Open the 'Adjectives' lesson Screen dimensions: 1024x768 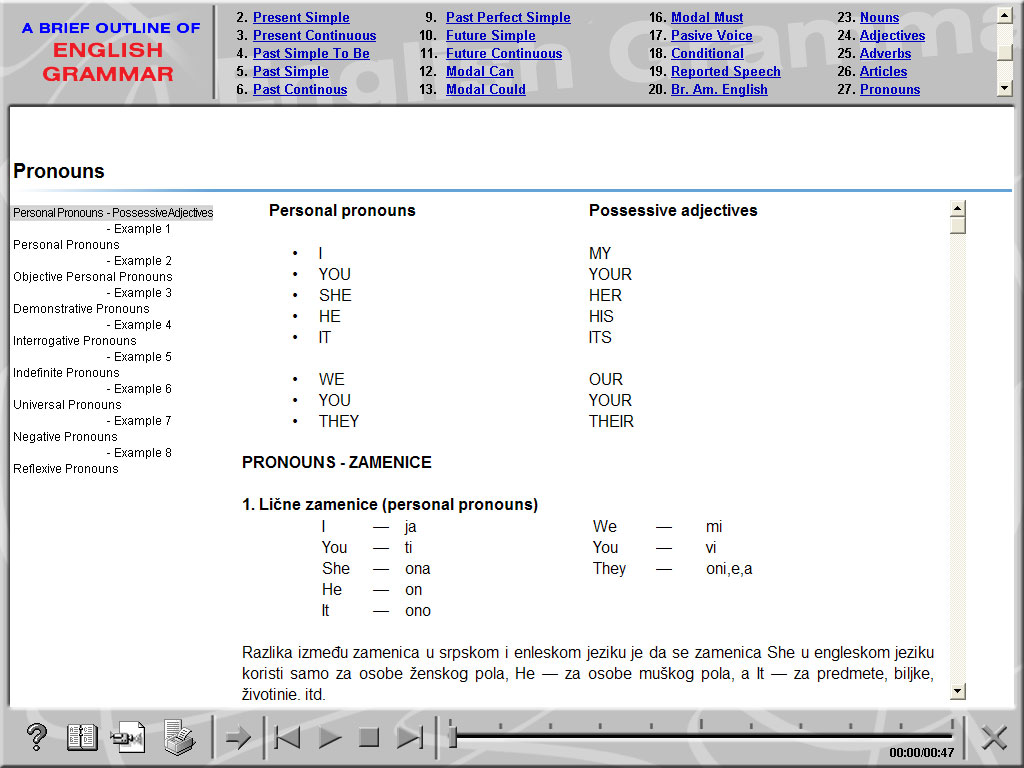click(x=892, y=35)
